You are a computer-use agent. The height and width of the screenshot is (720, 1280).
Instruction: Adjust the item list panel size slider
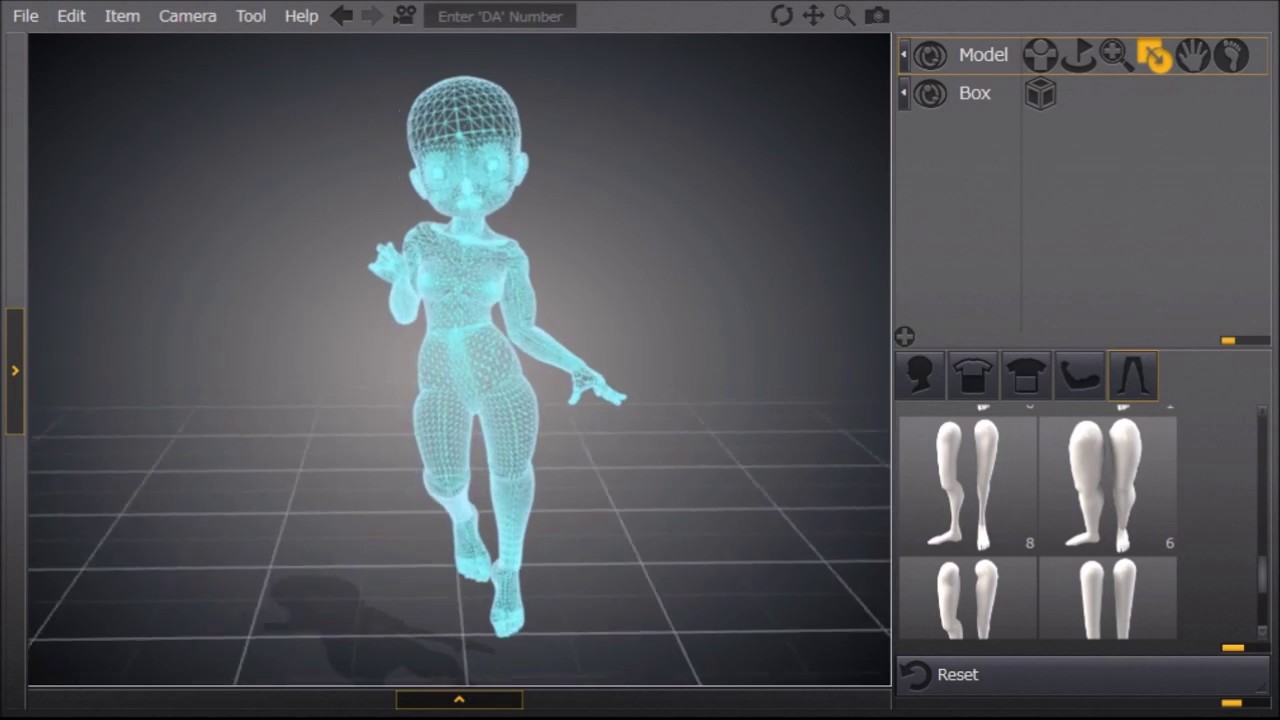[1228, 341]
